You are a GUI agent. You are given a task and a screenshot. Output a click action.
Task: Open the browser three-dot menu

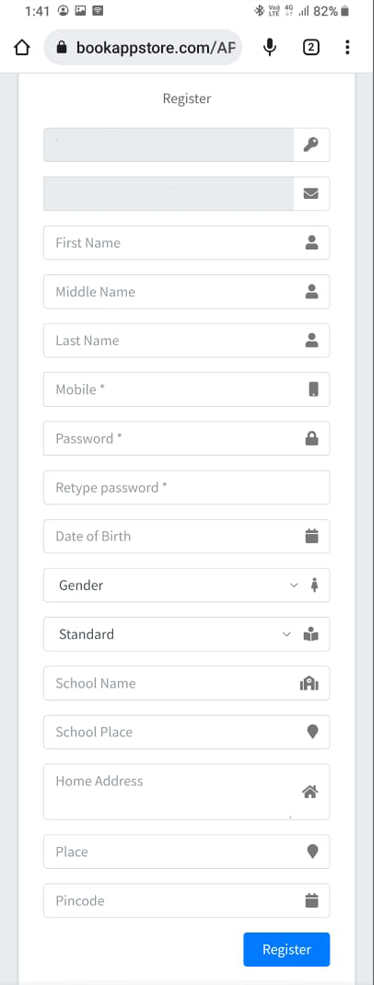coord(347,47)
